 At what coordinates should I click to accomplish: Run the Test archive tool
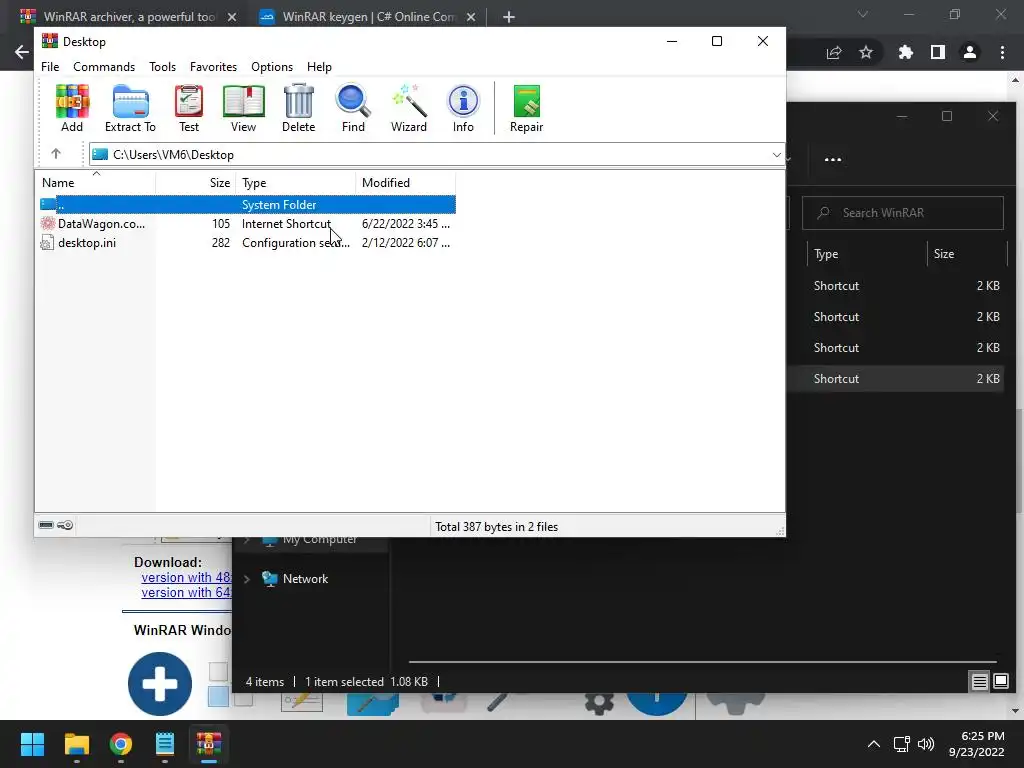click(189, 108)
